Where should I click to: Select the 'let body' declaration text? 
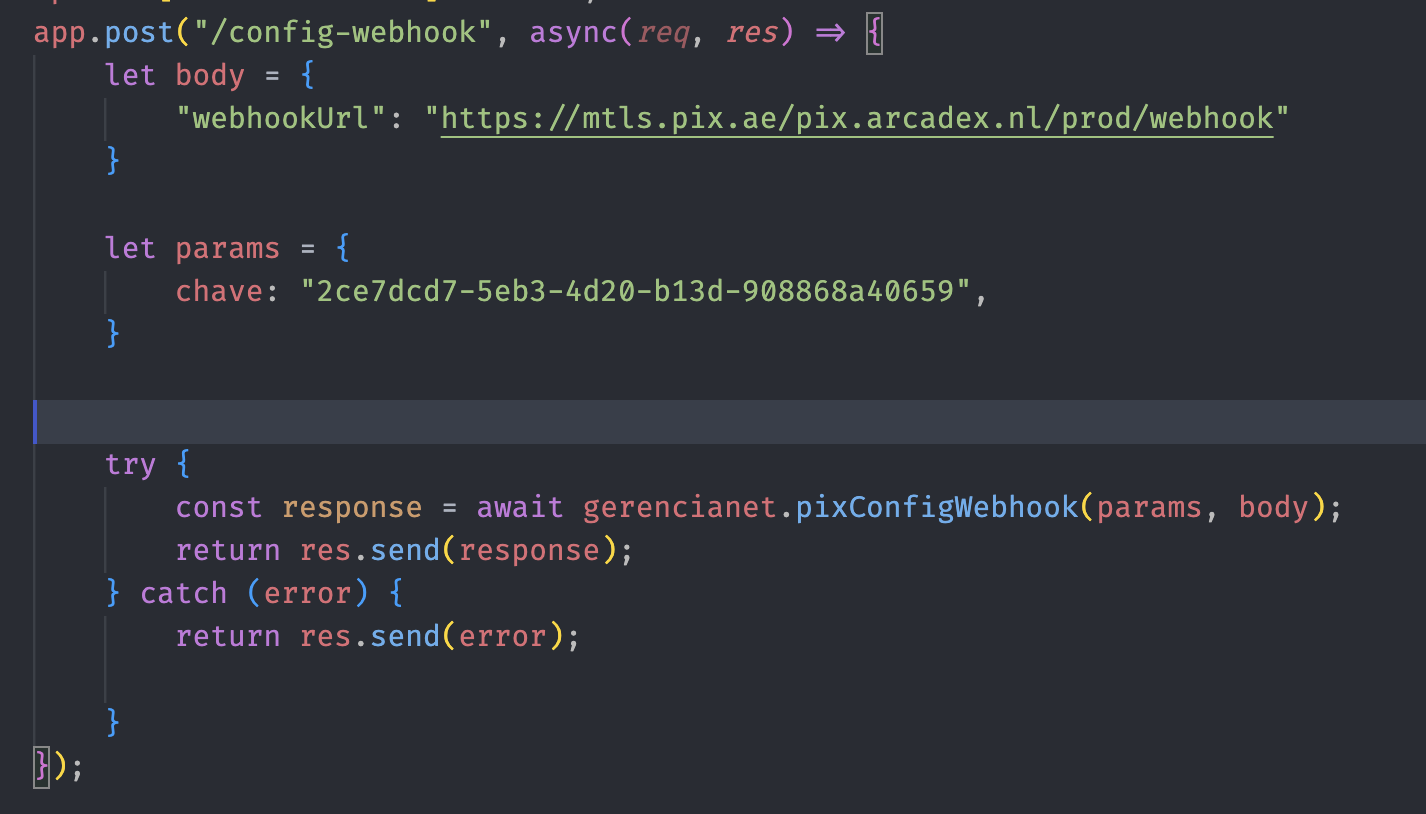tap(175, 76)
